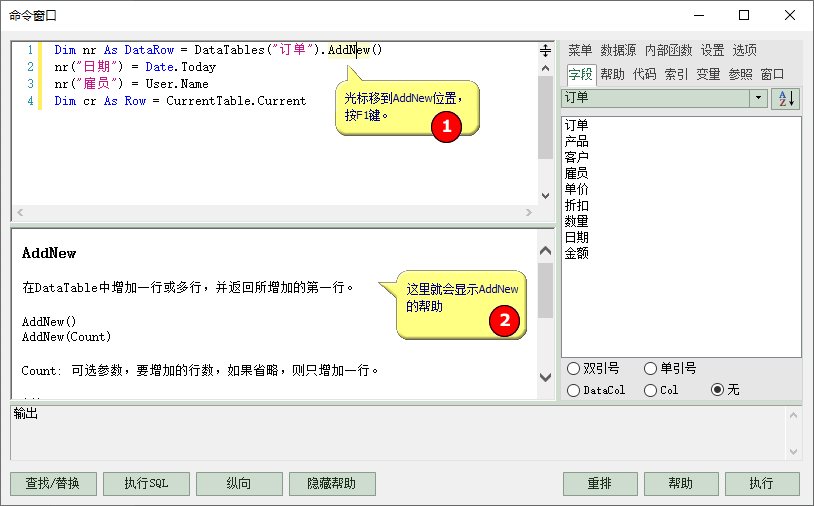The image size is (814, 506).
Task: Select the 单引号 radio option
Action: pos(650,369)
